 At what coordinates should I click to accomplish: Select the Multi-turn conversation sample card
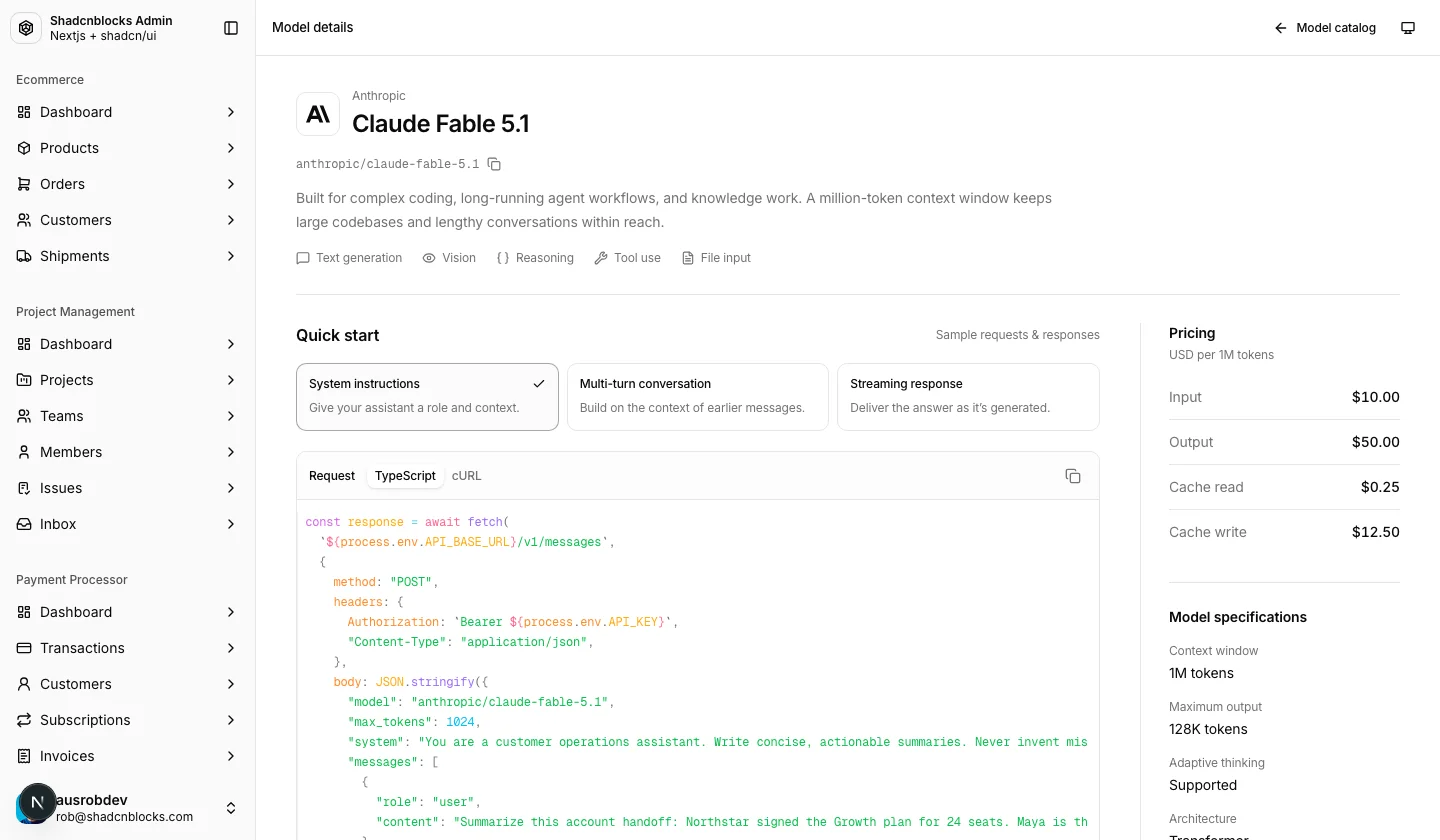click(698, 397)
